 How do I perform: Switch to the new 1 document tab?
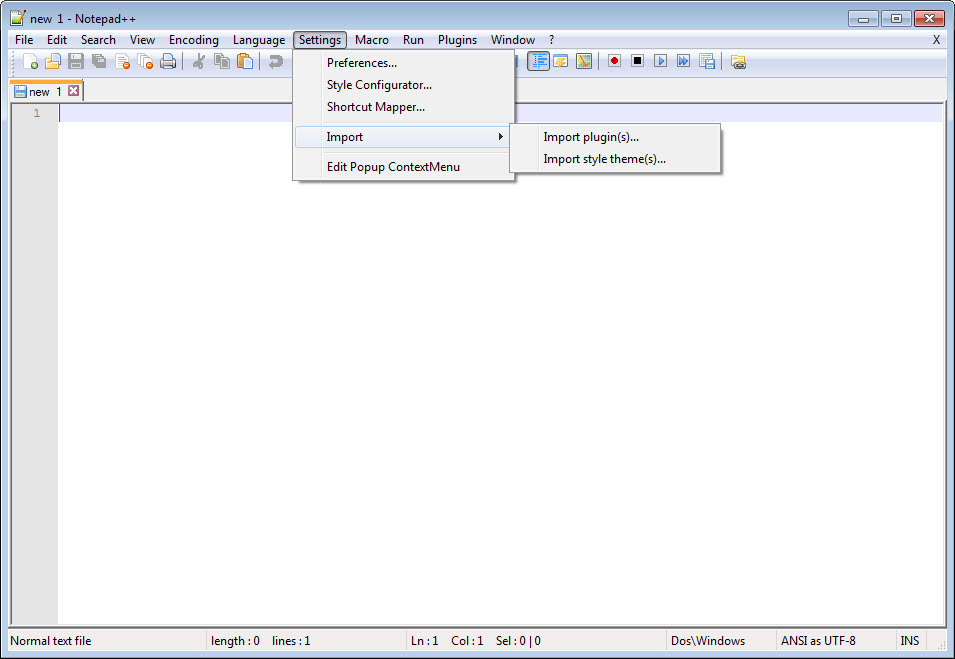pos(40,90)
